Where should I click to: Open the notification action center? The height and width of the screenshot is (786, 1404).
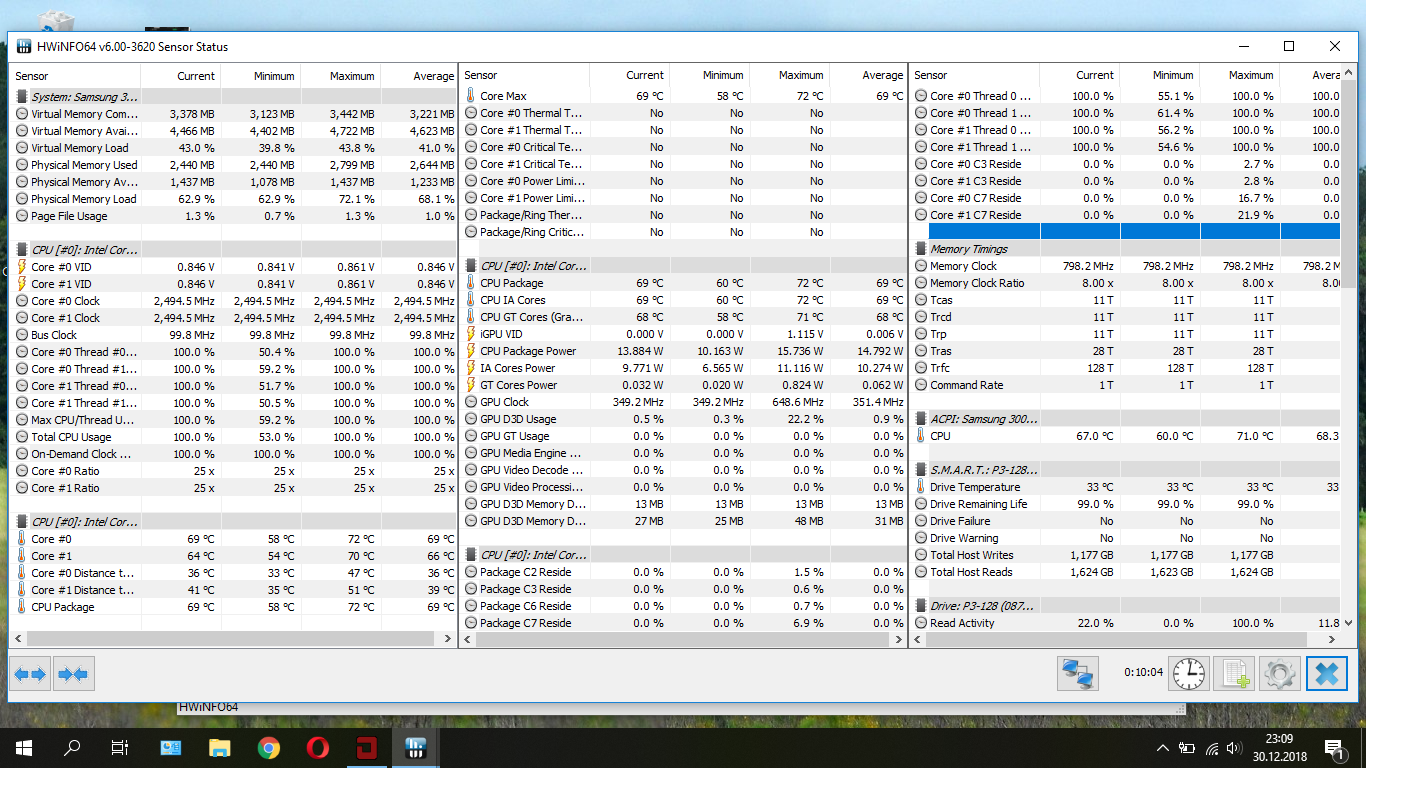pos(1333,748)
